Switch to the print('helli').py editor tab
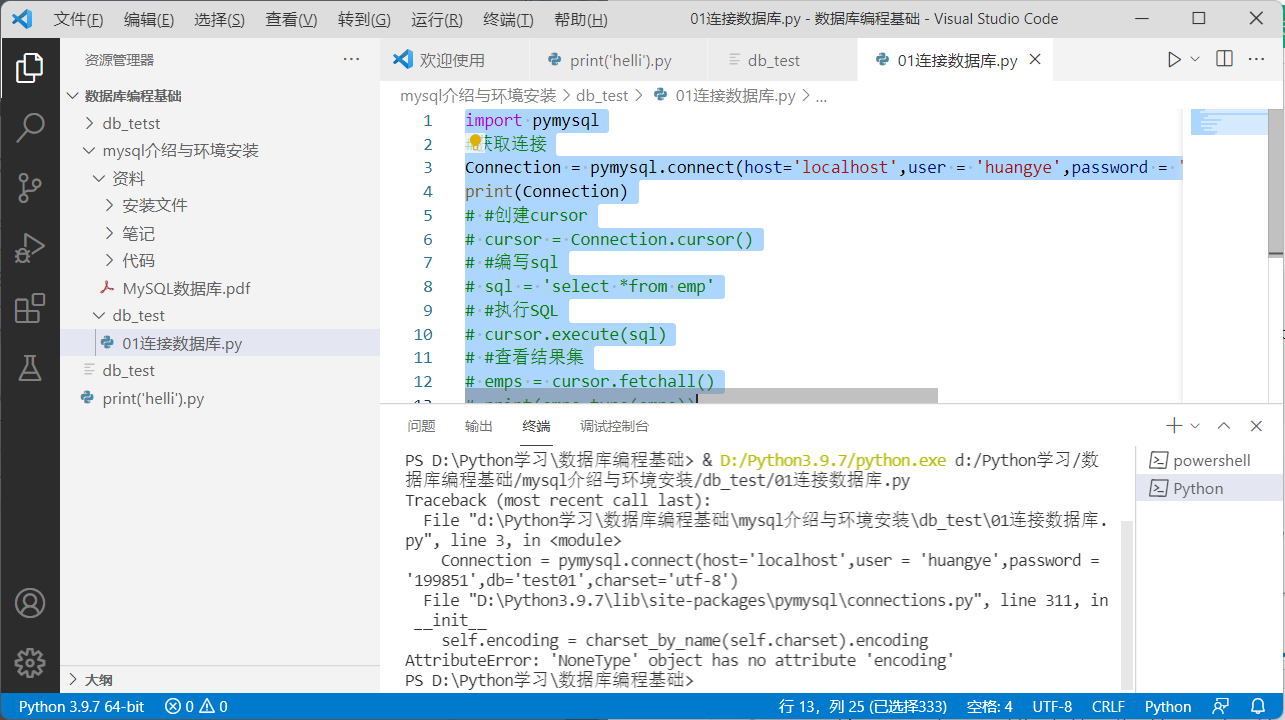The image size is (1285, 720). (621, 60)
